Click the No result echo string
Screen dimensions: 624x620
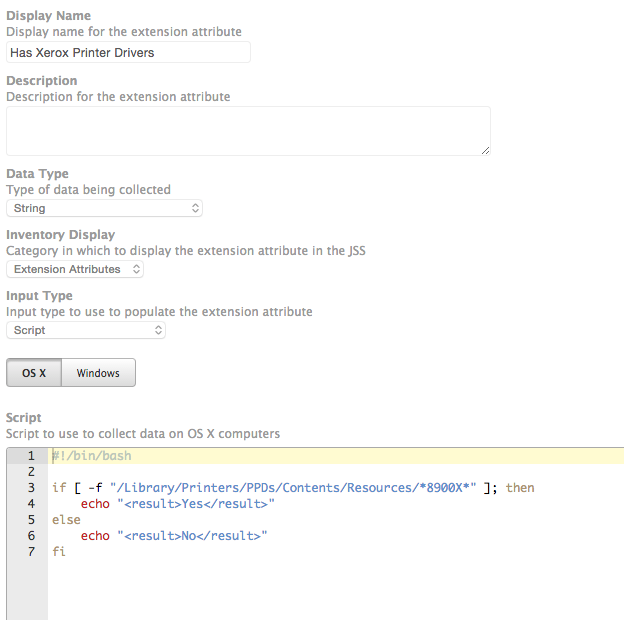[x=192, y=536]
